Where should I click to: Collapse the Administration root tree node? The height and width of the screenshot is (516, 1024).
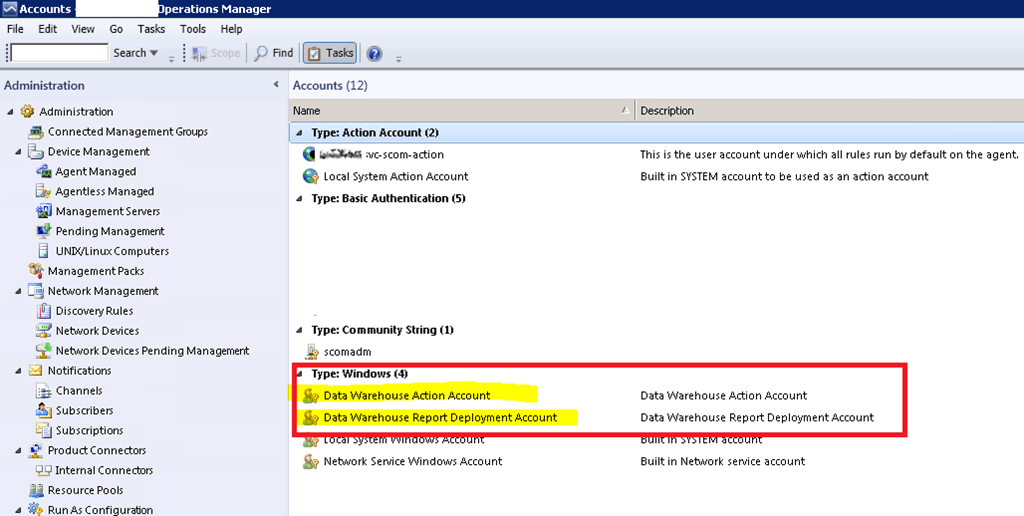(x=10, y=112)
